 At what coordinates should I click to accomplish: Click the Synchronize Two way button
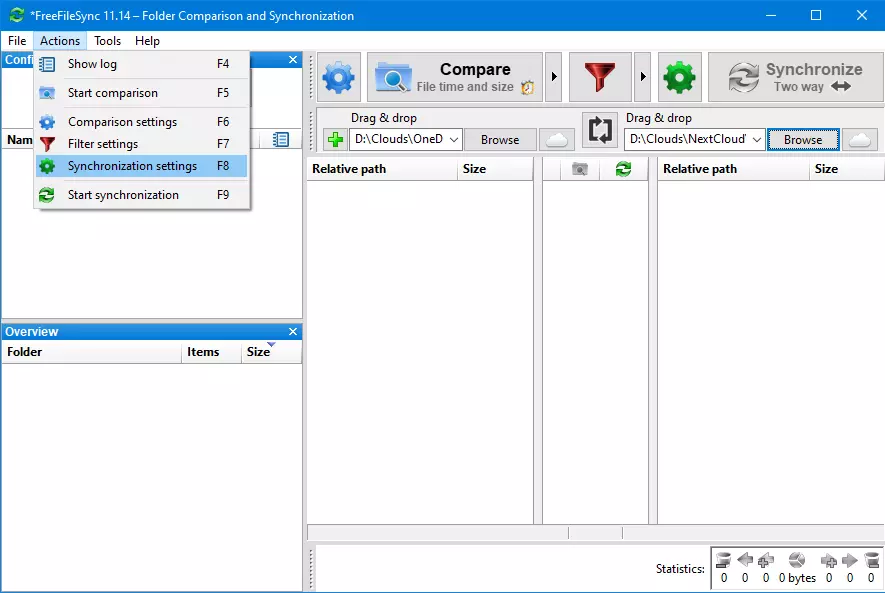coord(796,77)
